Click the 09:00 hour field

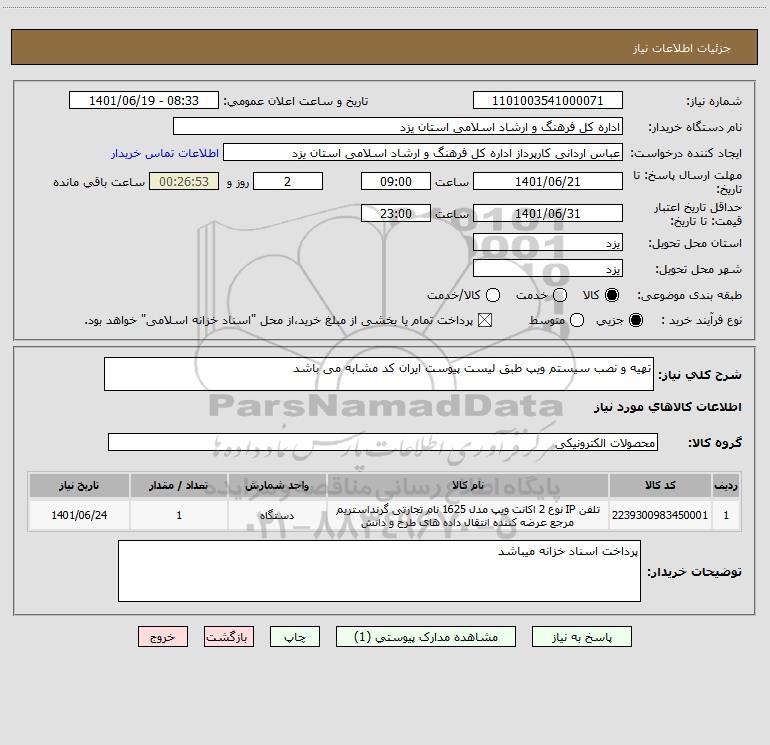click(396, 181)
